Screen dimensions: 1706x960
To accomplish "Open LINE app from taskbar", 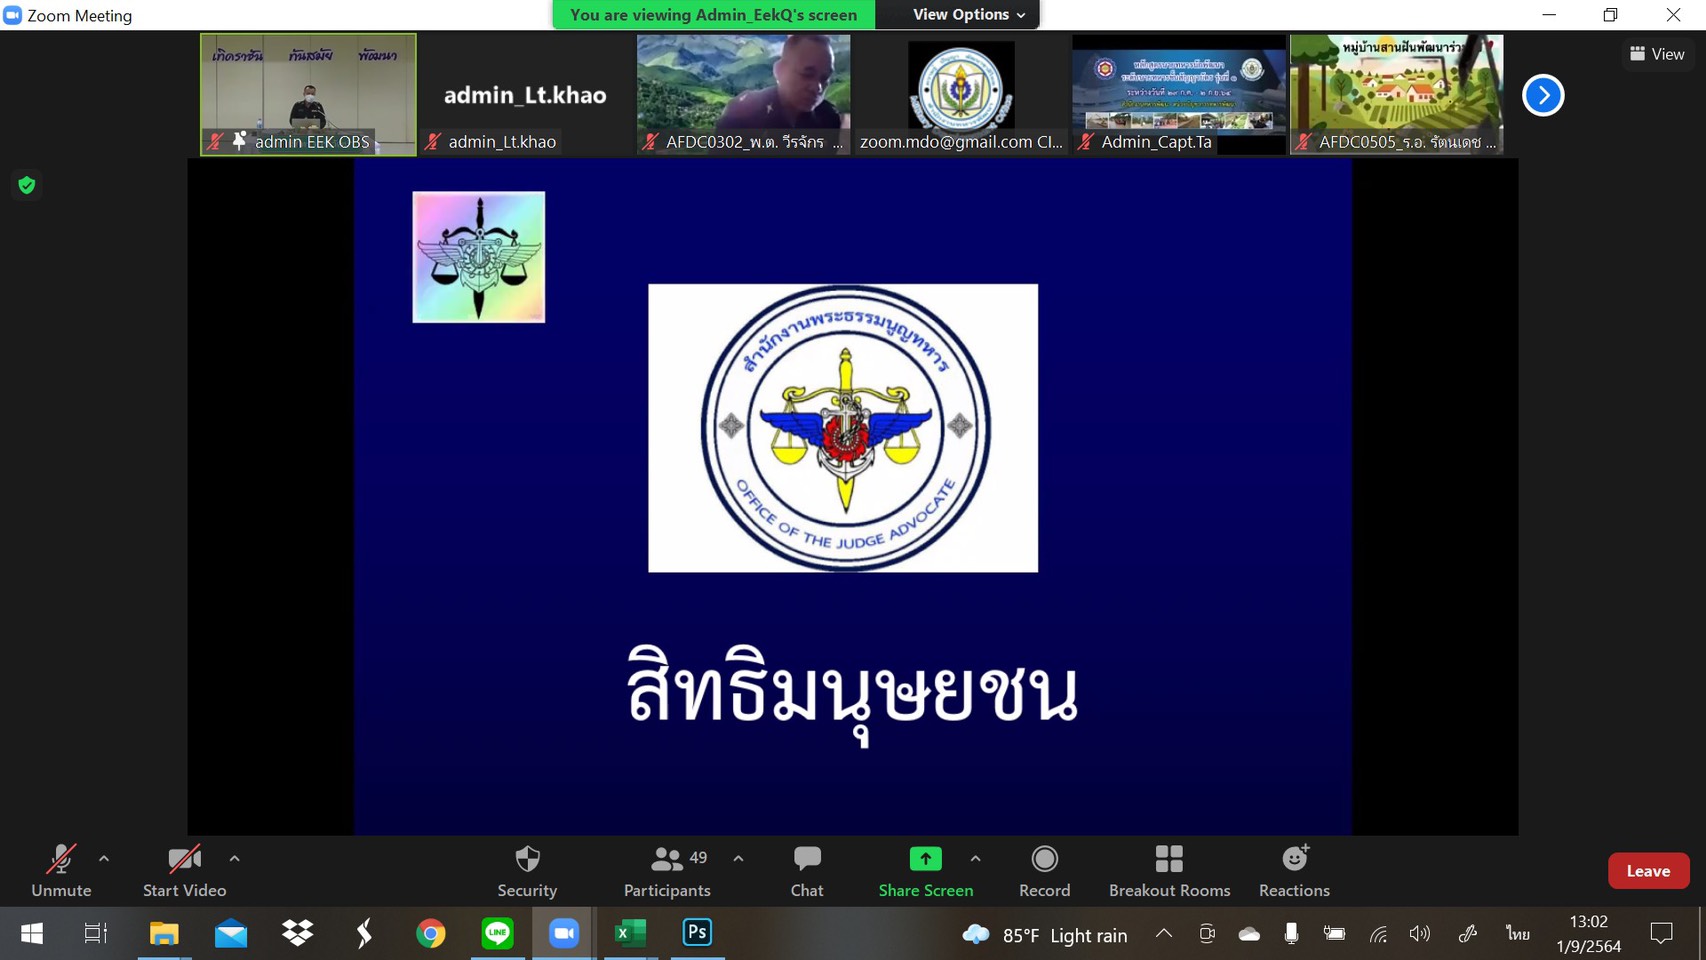I will (x=497, y=934).
